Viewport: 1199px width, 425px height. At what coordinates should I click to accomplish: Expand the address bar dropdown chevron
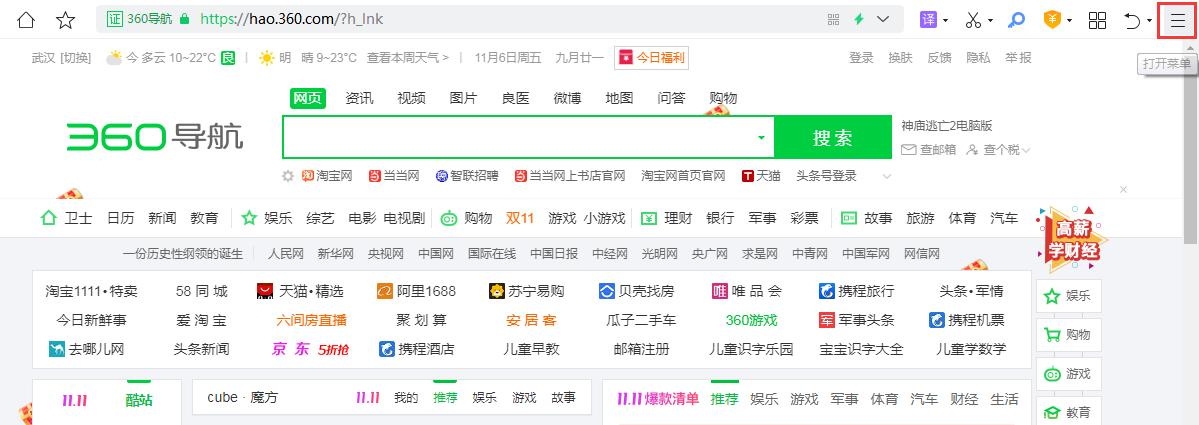pyautogui.click(x=883, y=20)
